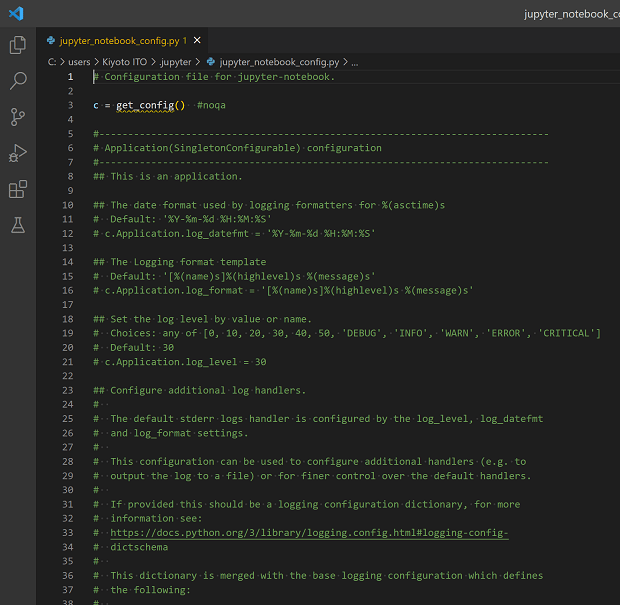Click the title bar file name text
Screen dimensions: 620x605
[572, 14]
